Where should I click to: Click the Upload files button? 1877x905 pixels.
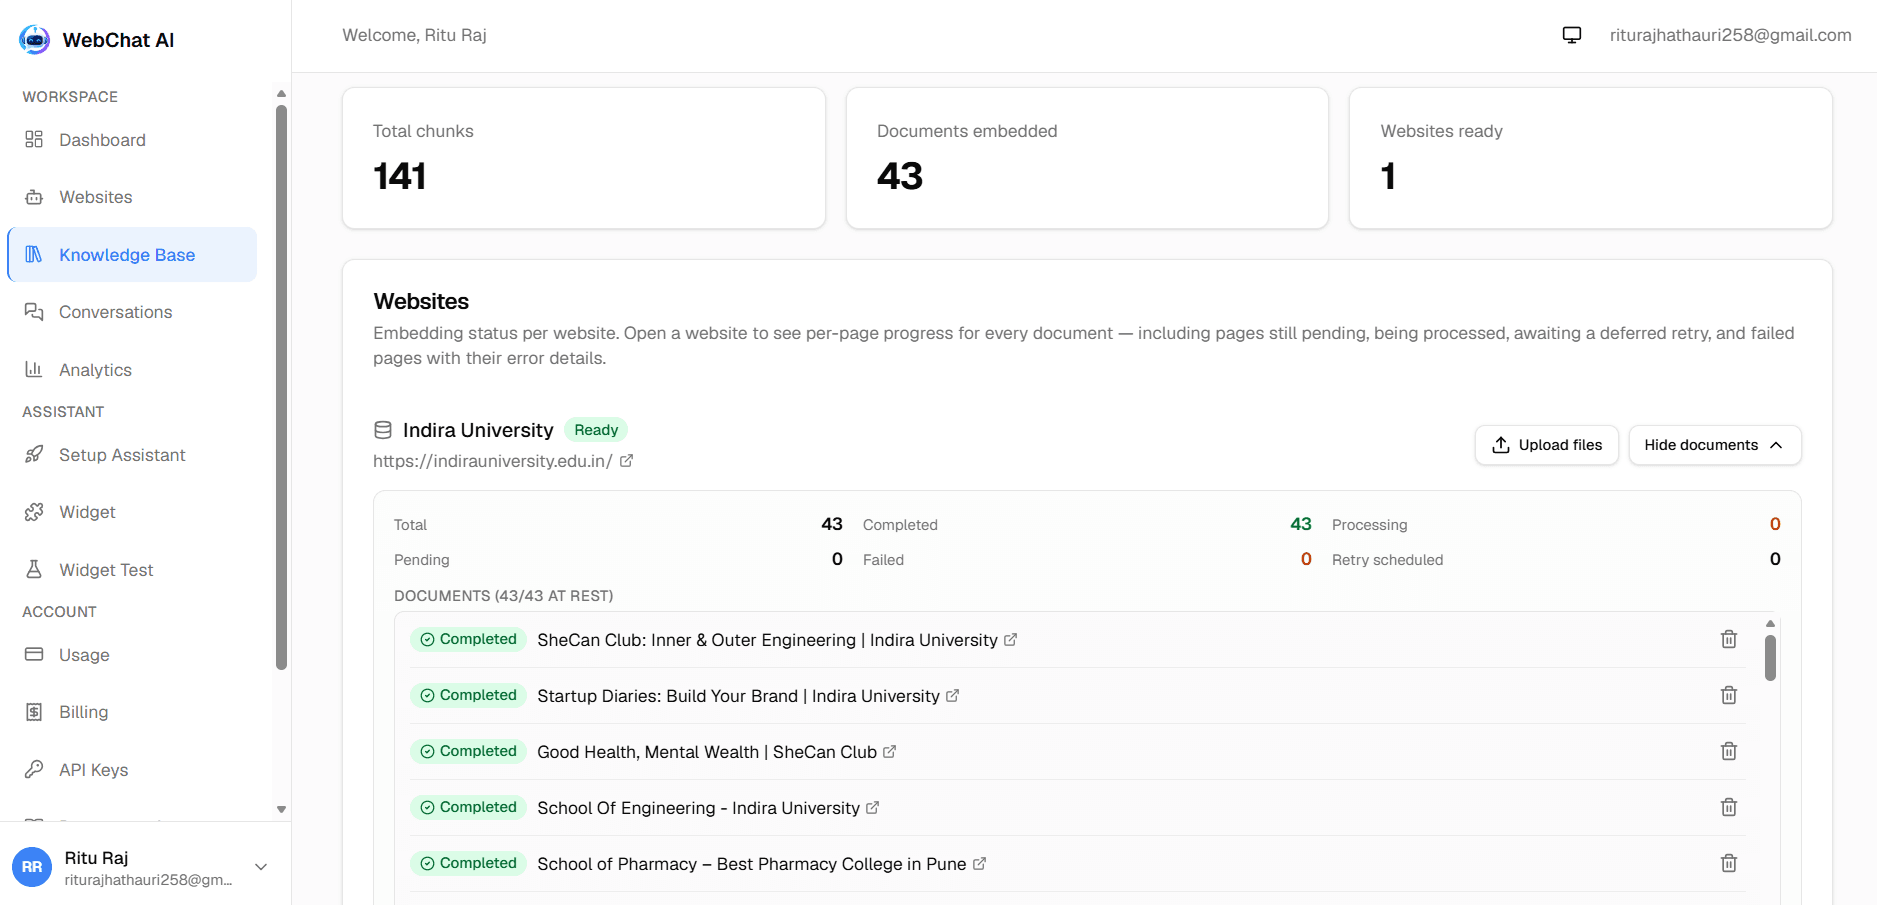tap(1547, 445)
